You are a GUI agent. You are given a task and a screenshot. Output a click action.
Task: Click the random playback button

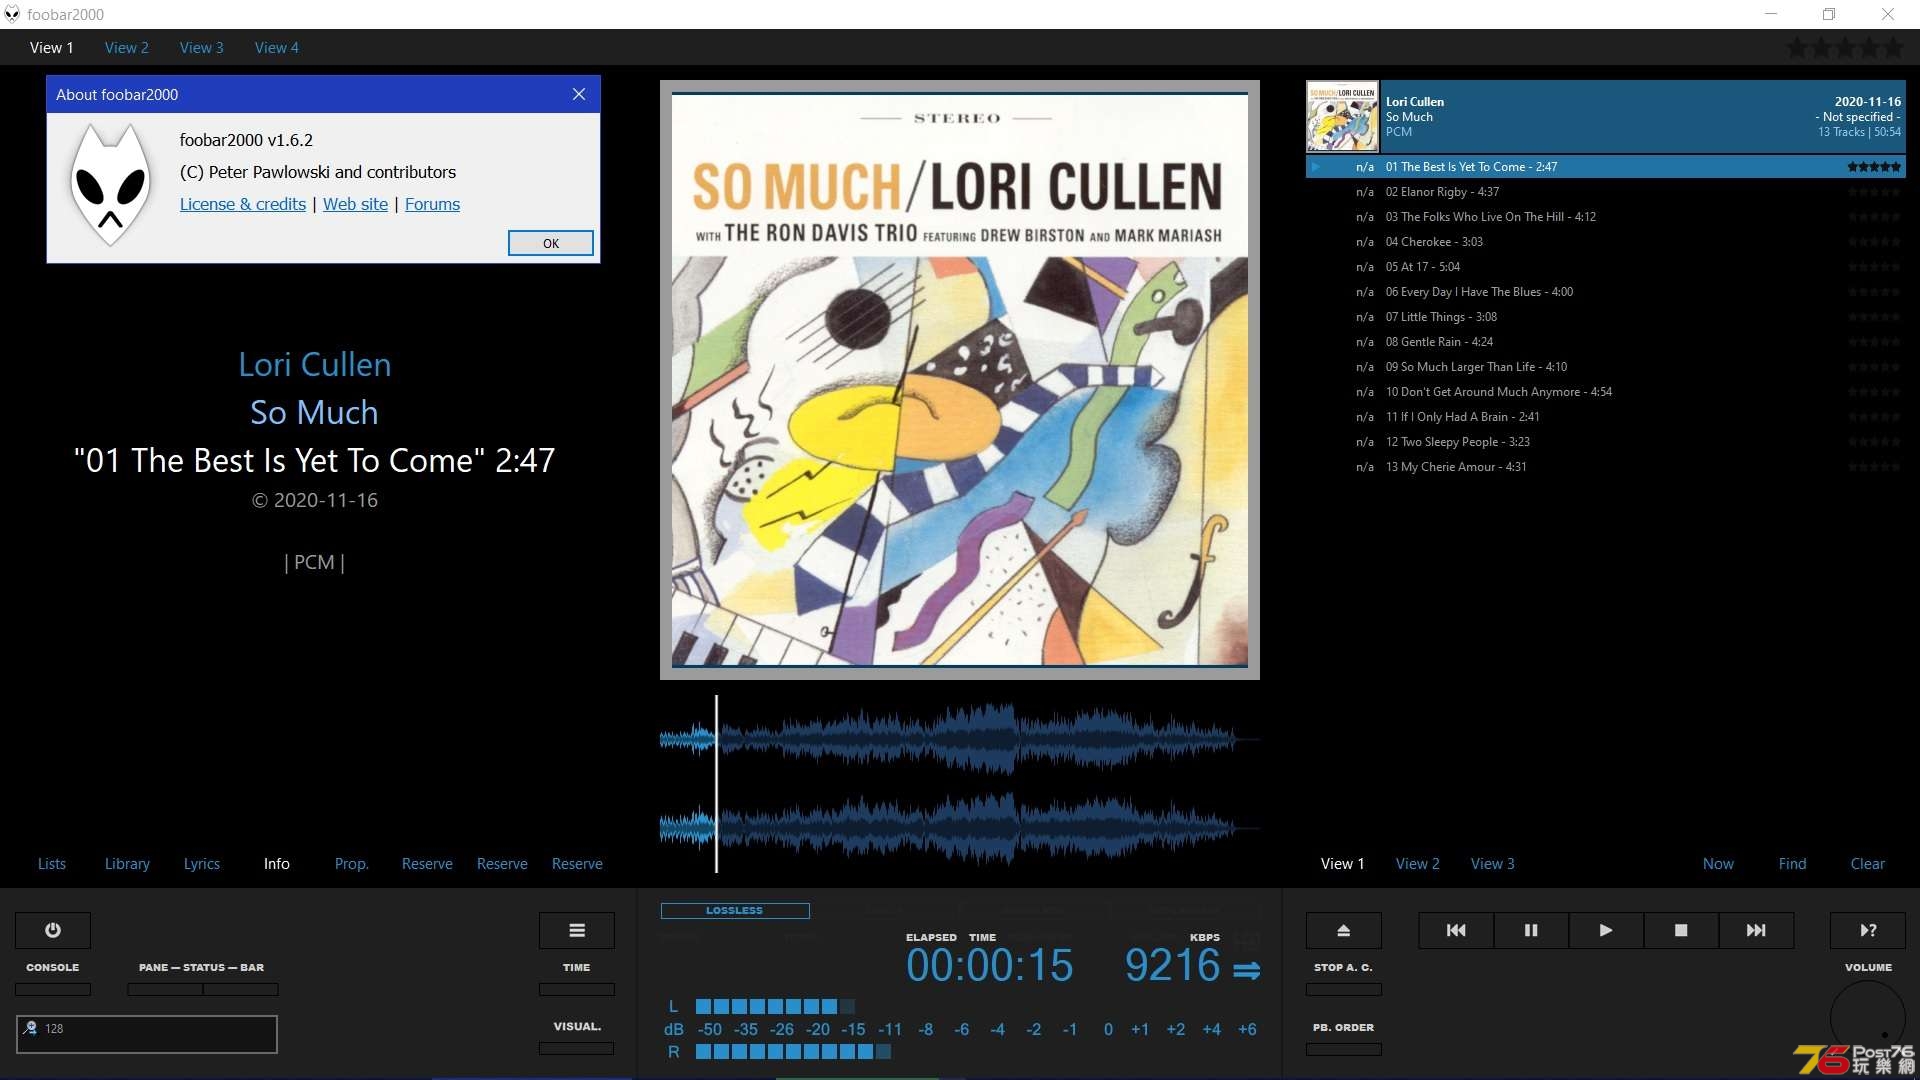[x=1868, y=930]
